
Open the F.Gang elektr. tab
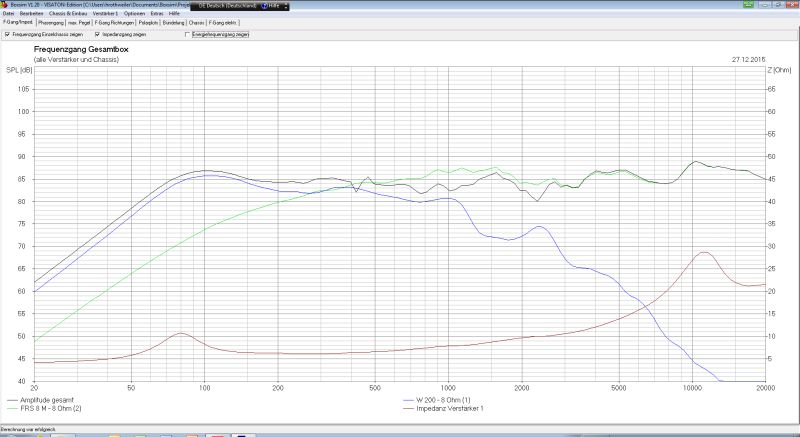pyautogui.click(x=222, y=21)
